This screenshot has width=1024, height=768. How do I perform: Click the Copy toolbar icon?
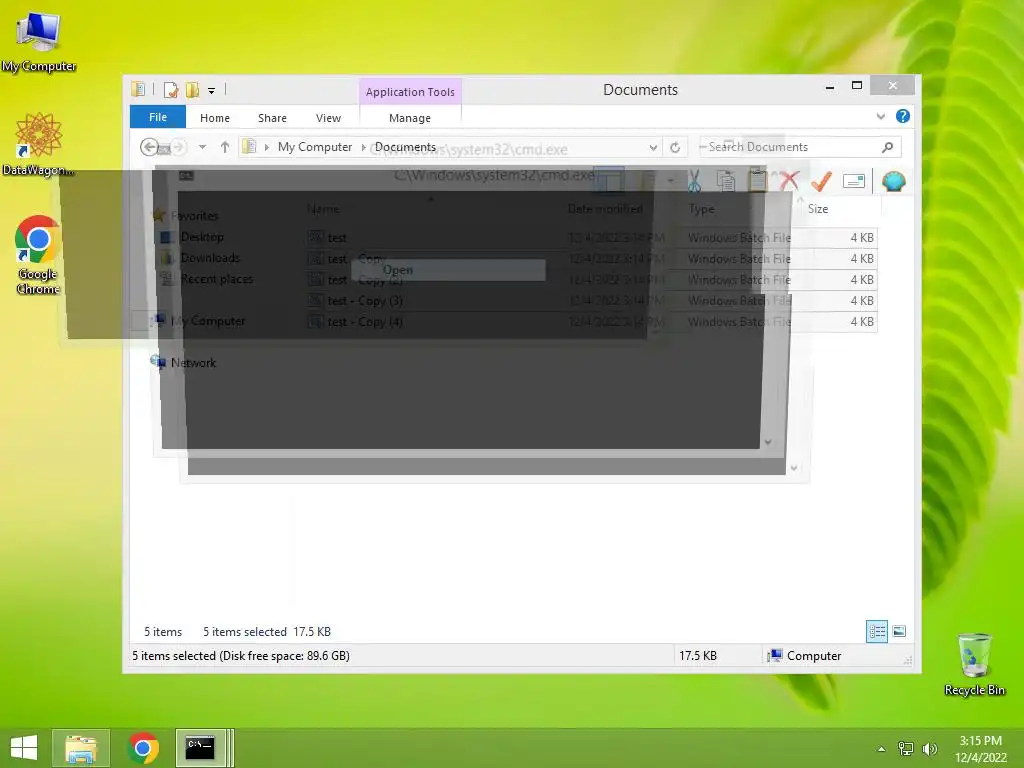point(726,181)
